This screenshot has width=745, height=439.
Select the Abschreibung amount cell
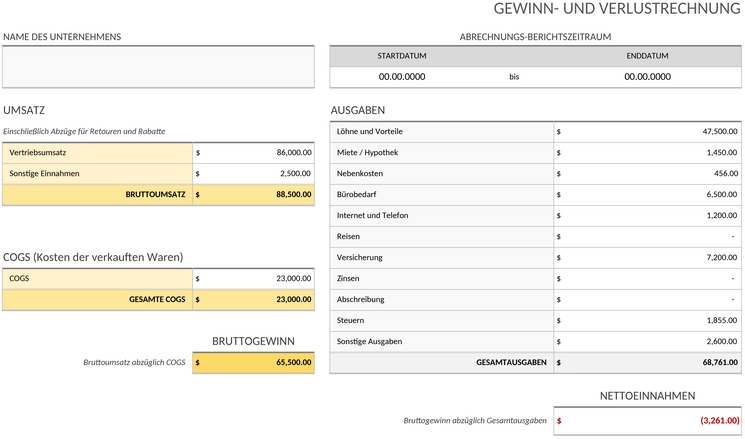(x=648, y=299)
